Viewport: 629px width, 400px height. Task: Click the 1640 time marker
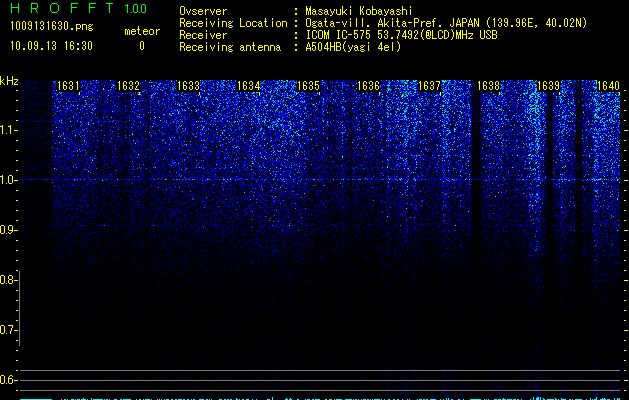[x=608, y=86]
